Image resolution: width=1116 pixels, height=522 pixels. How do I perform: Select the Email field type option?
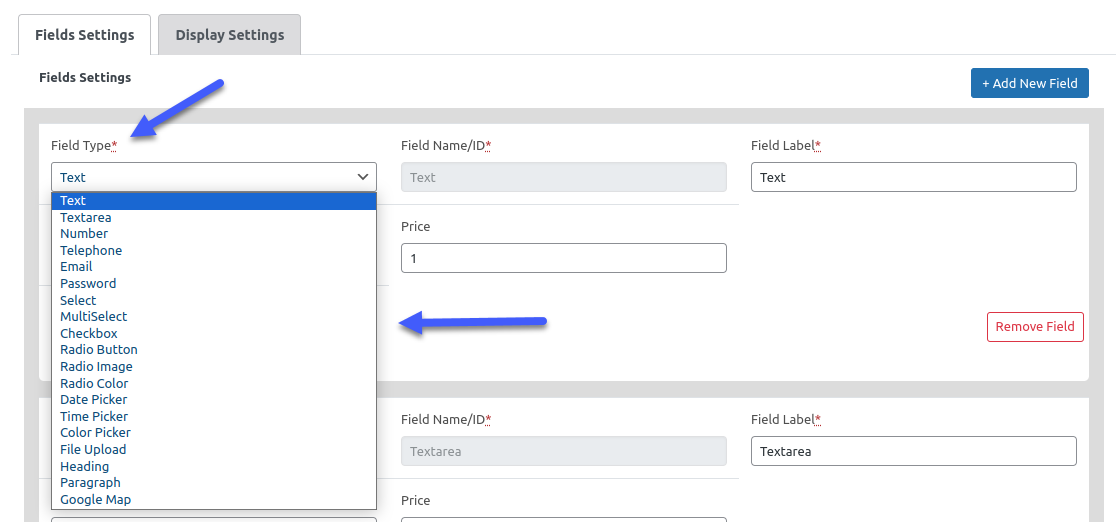tap(76, 267)
